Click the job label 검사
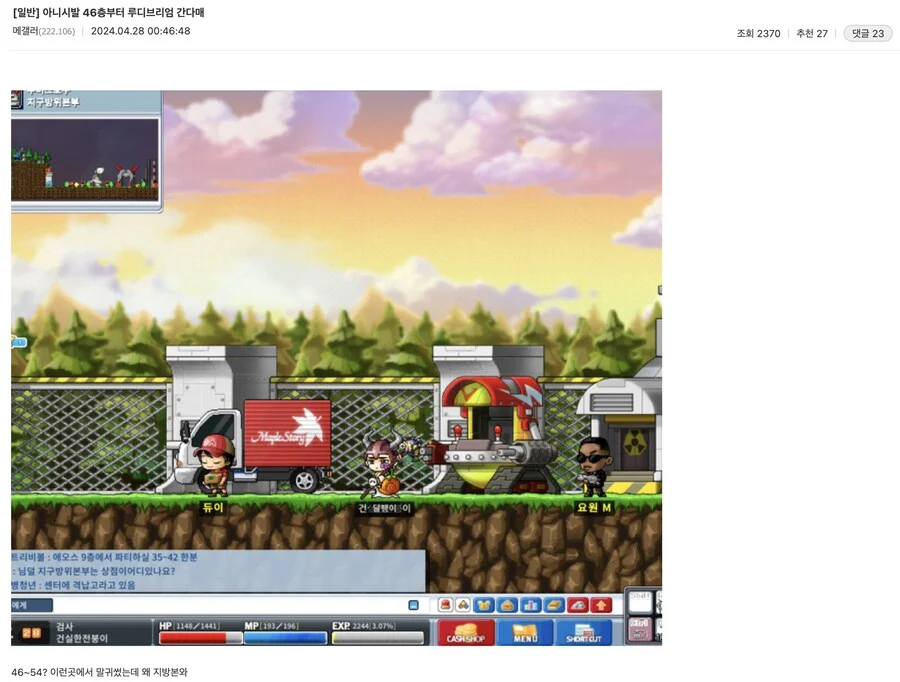Viewport: 900px width, 682px height. pos(64,626)
